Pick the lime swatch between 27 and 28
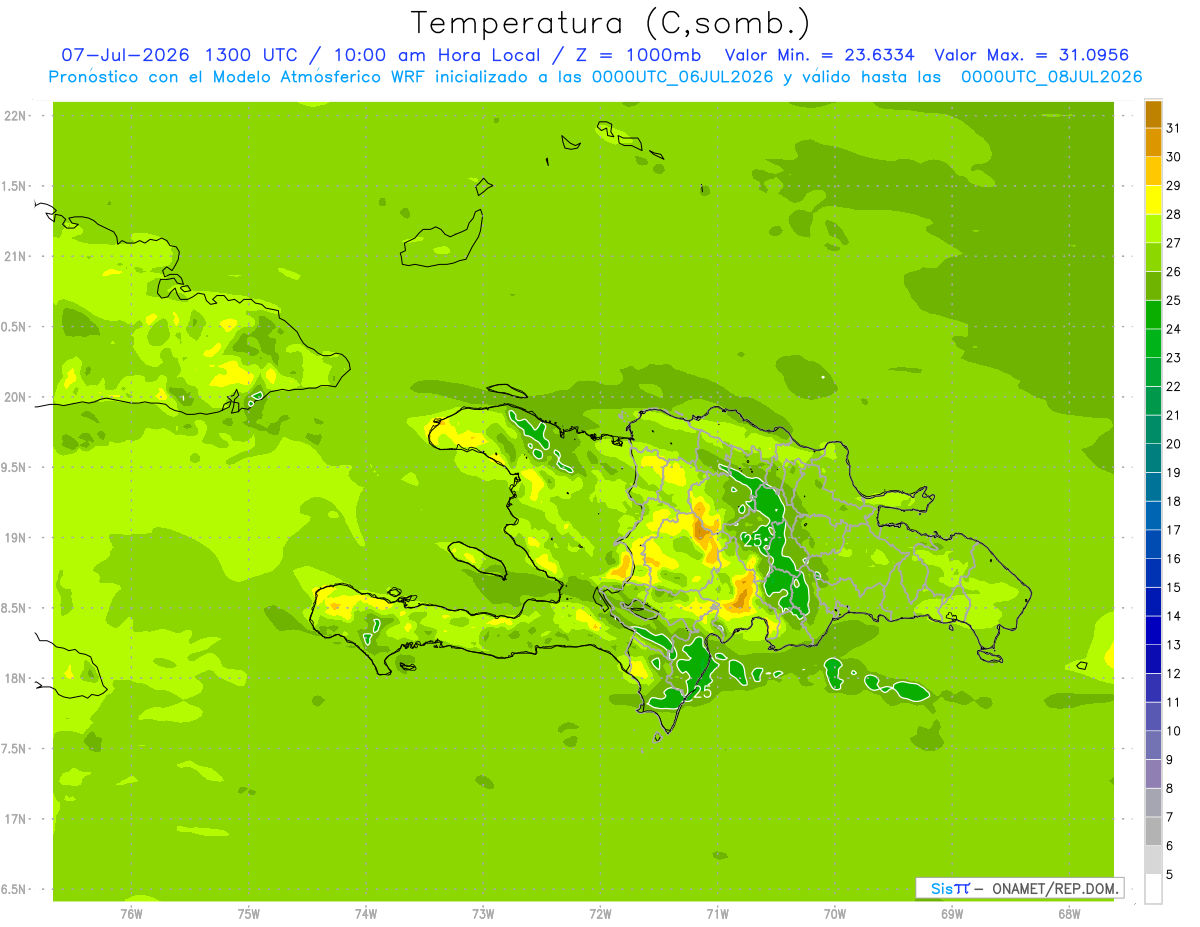Screen dimensions: 1200x927 (1153, 229)
